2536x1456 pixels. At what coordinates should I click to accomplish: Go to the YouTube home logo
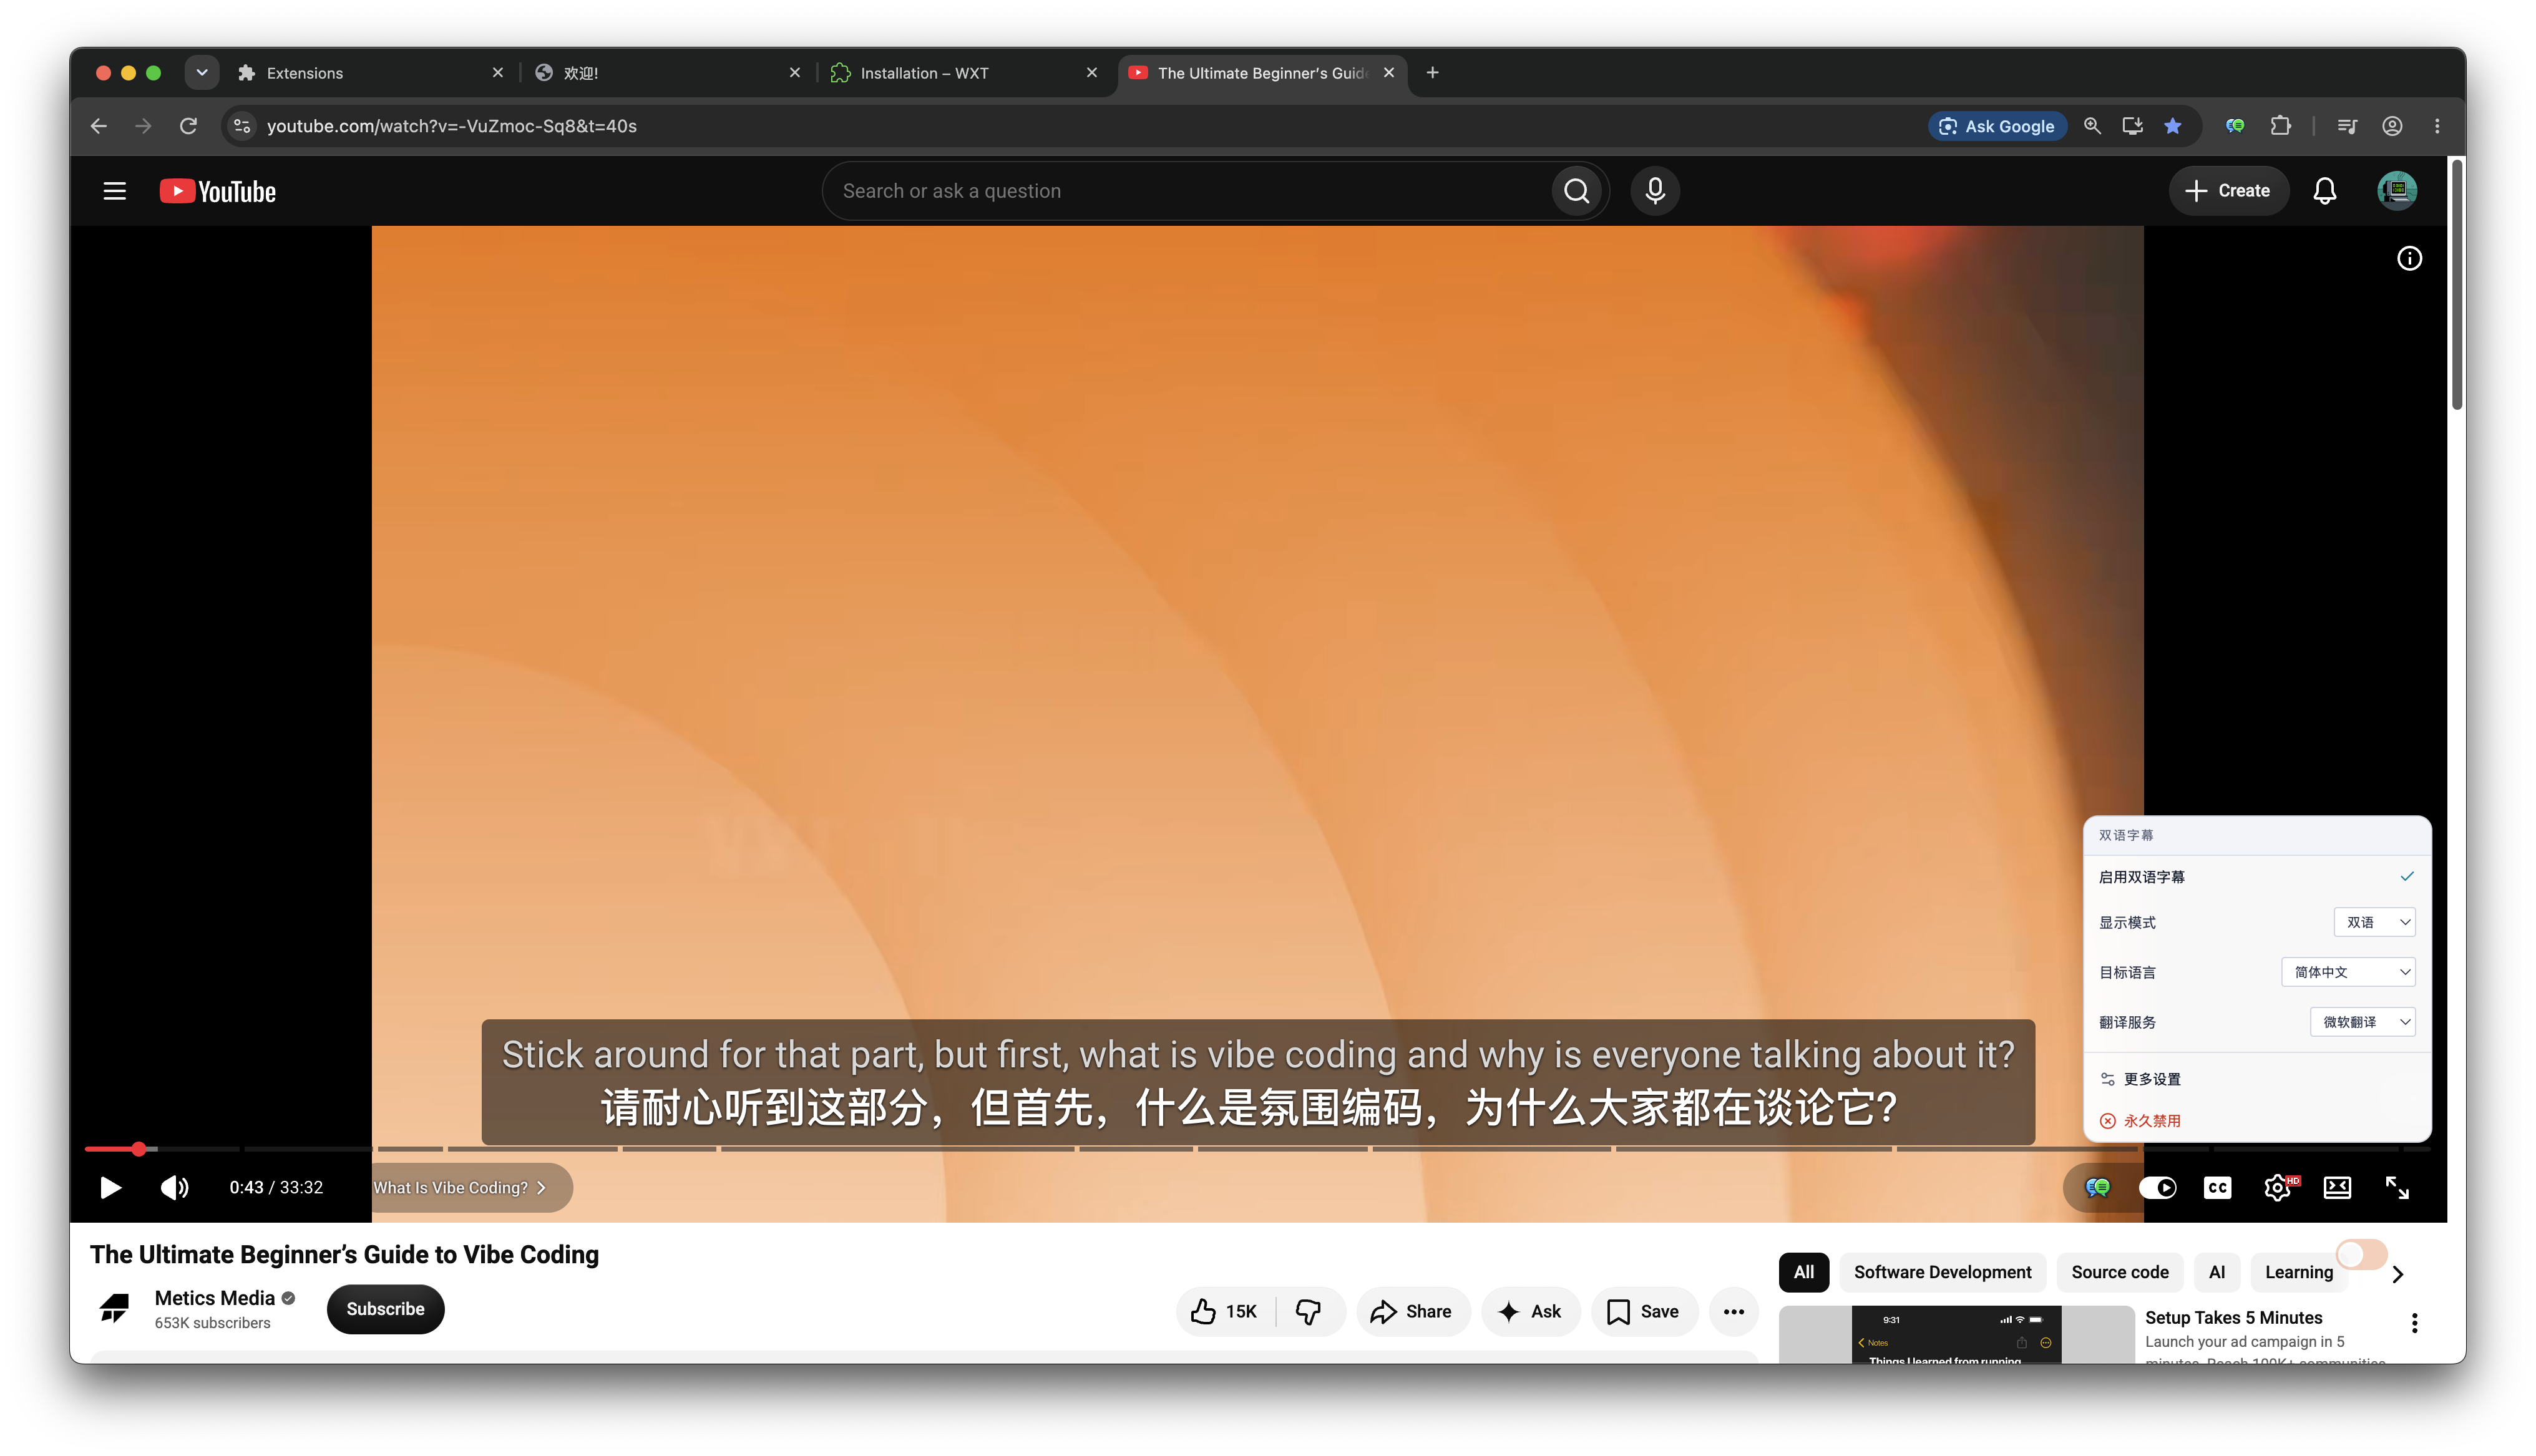pyautogui.click(x=217, y=191)
